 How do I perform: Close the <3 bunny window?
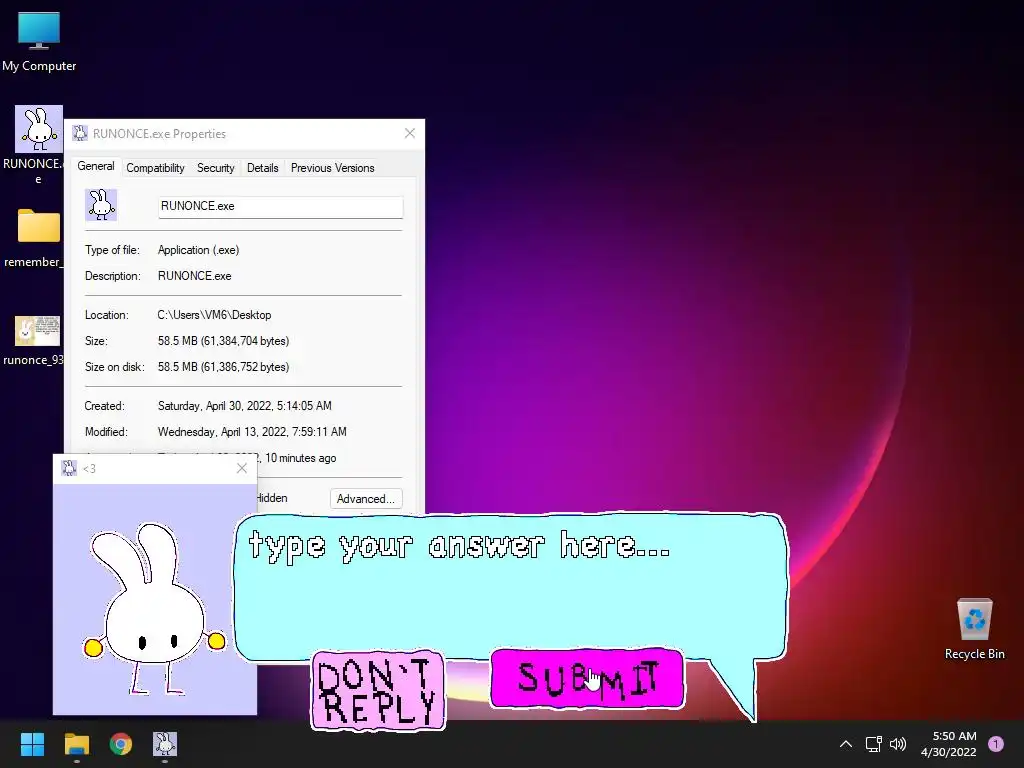click(242, 468)
